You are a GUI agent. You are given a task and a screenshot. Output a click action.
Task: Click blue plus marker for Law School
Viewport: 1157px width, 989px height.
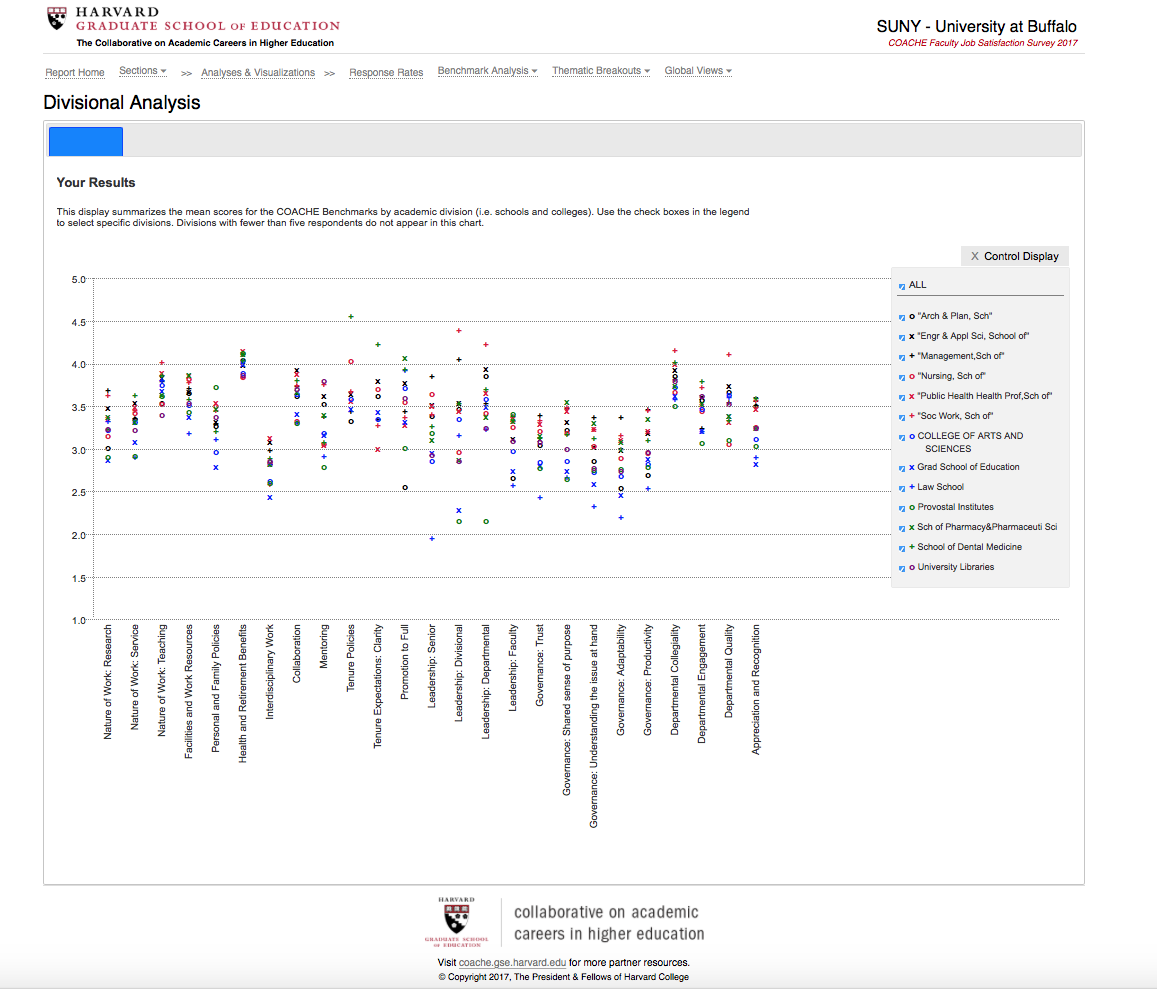pos(912,487)
